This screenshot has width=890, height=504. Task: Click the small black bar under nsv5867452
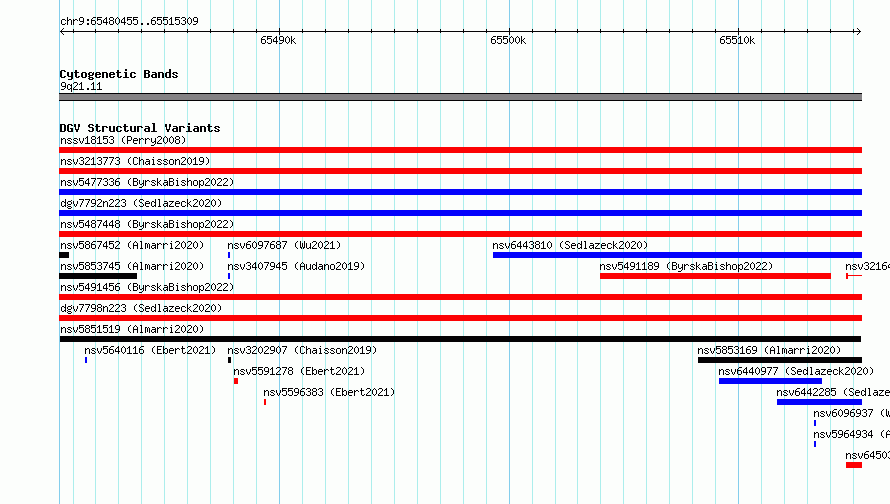(x=64, y=255)
